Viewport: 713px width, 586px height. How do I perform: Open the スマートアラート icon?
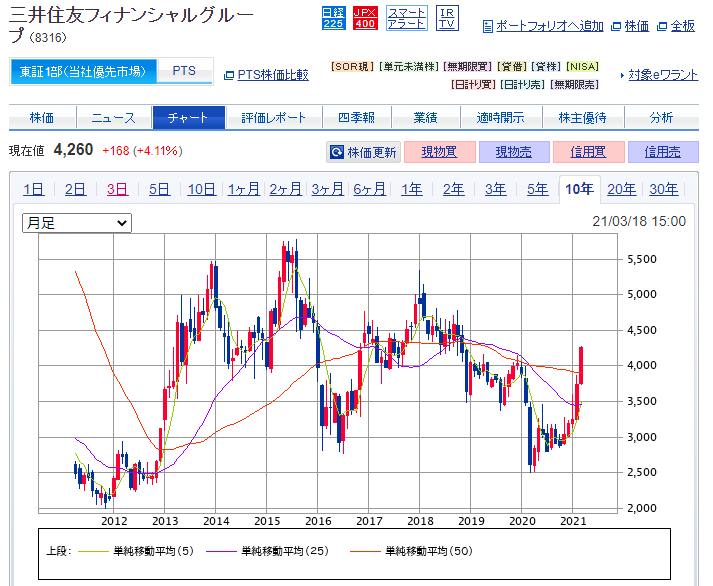407,19
